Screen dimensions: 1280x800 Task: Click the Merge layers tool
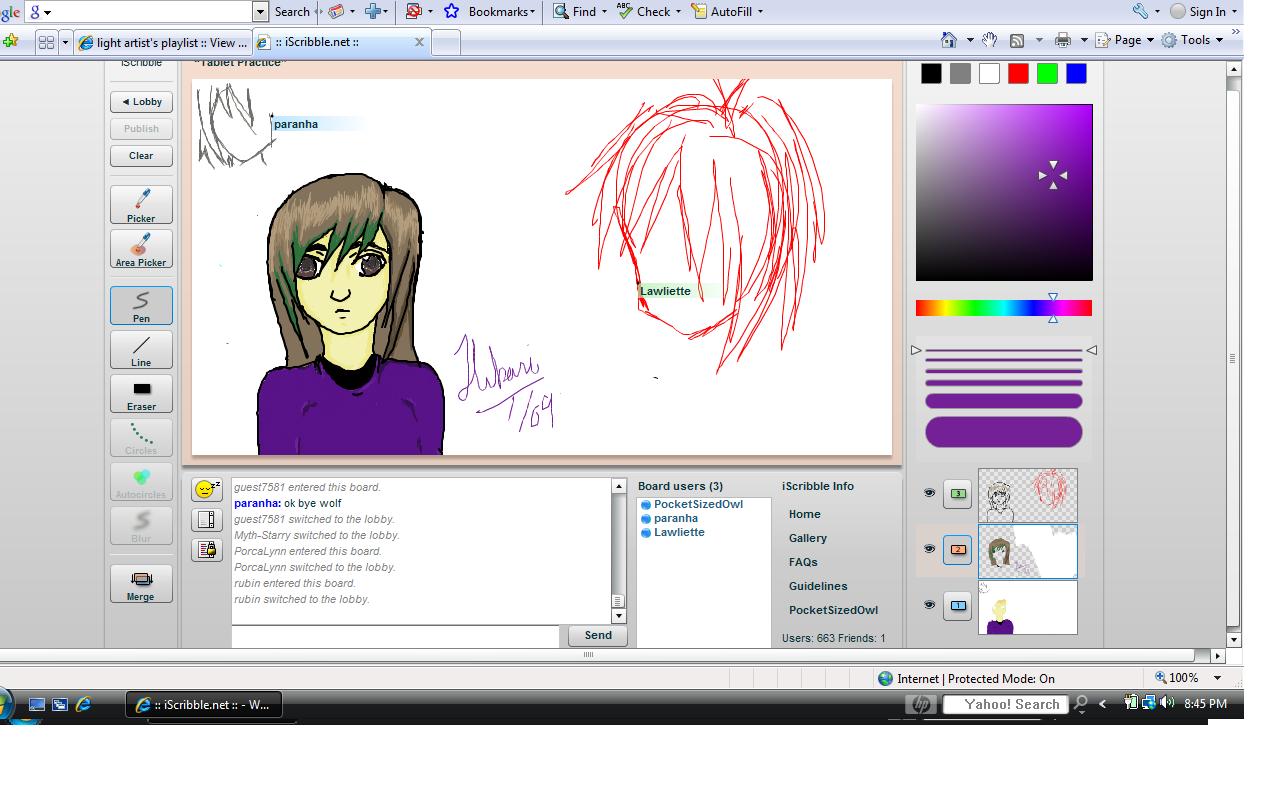pos(141,584)
